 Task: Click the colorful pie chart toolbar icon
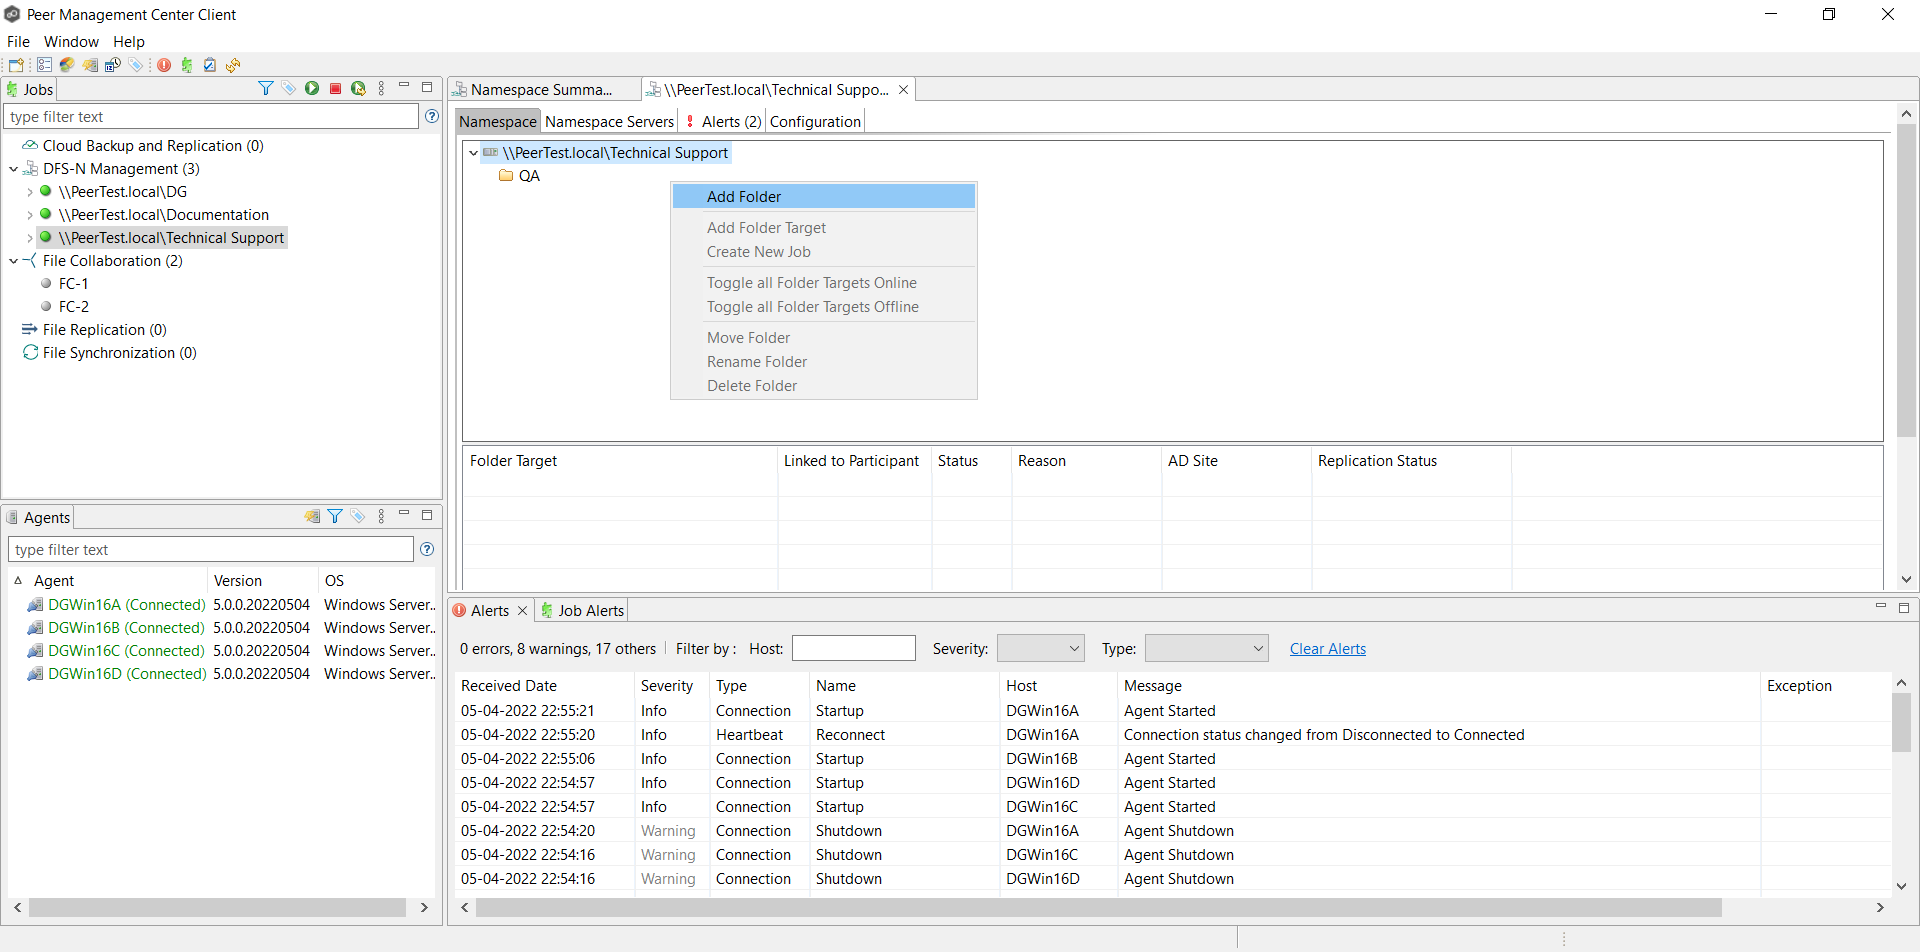[x=67, y=65]
